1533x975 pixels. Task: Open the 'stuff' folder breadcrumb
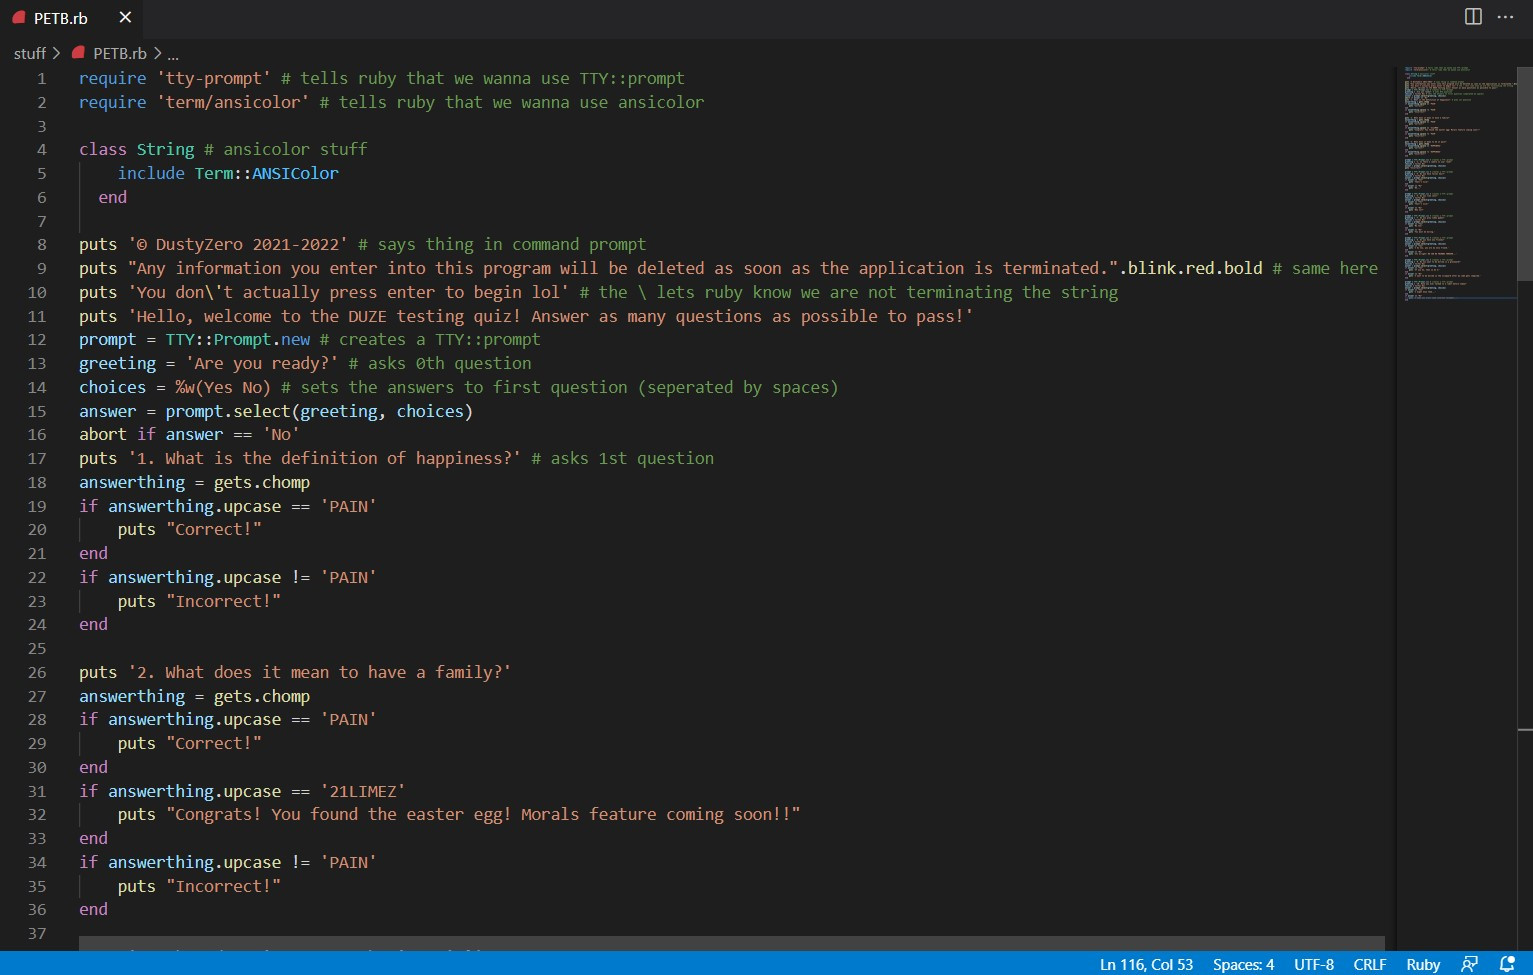click(x=29, y=53)
